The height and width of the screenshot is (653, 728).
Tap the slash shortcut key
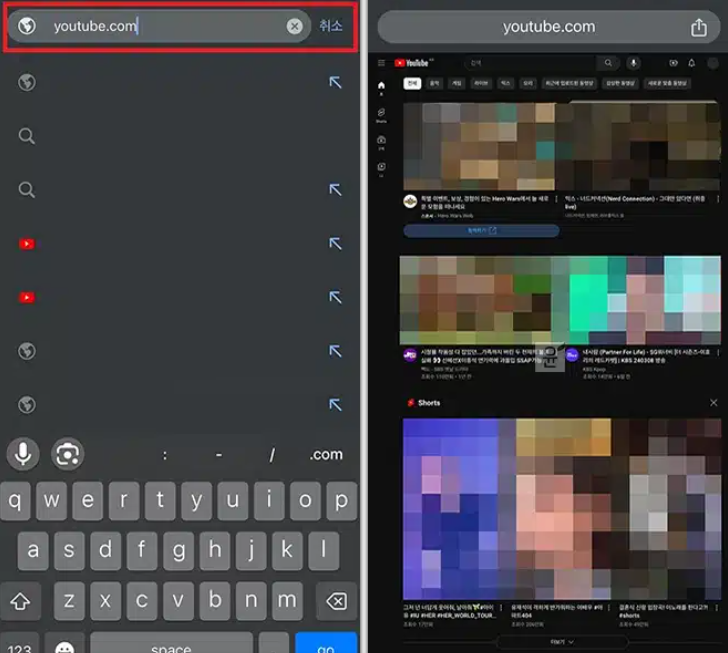tap(272, 455)
